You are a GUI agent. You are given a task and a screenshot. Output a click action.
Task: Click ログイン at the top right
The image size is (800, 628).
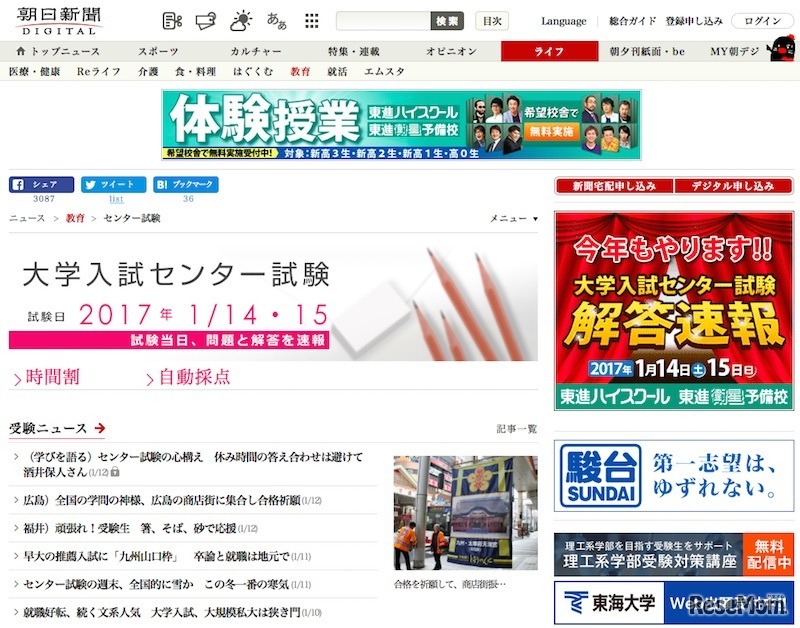pos(765,20)
